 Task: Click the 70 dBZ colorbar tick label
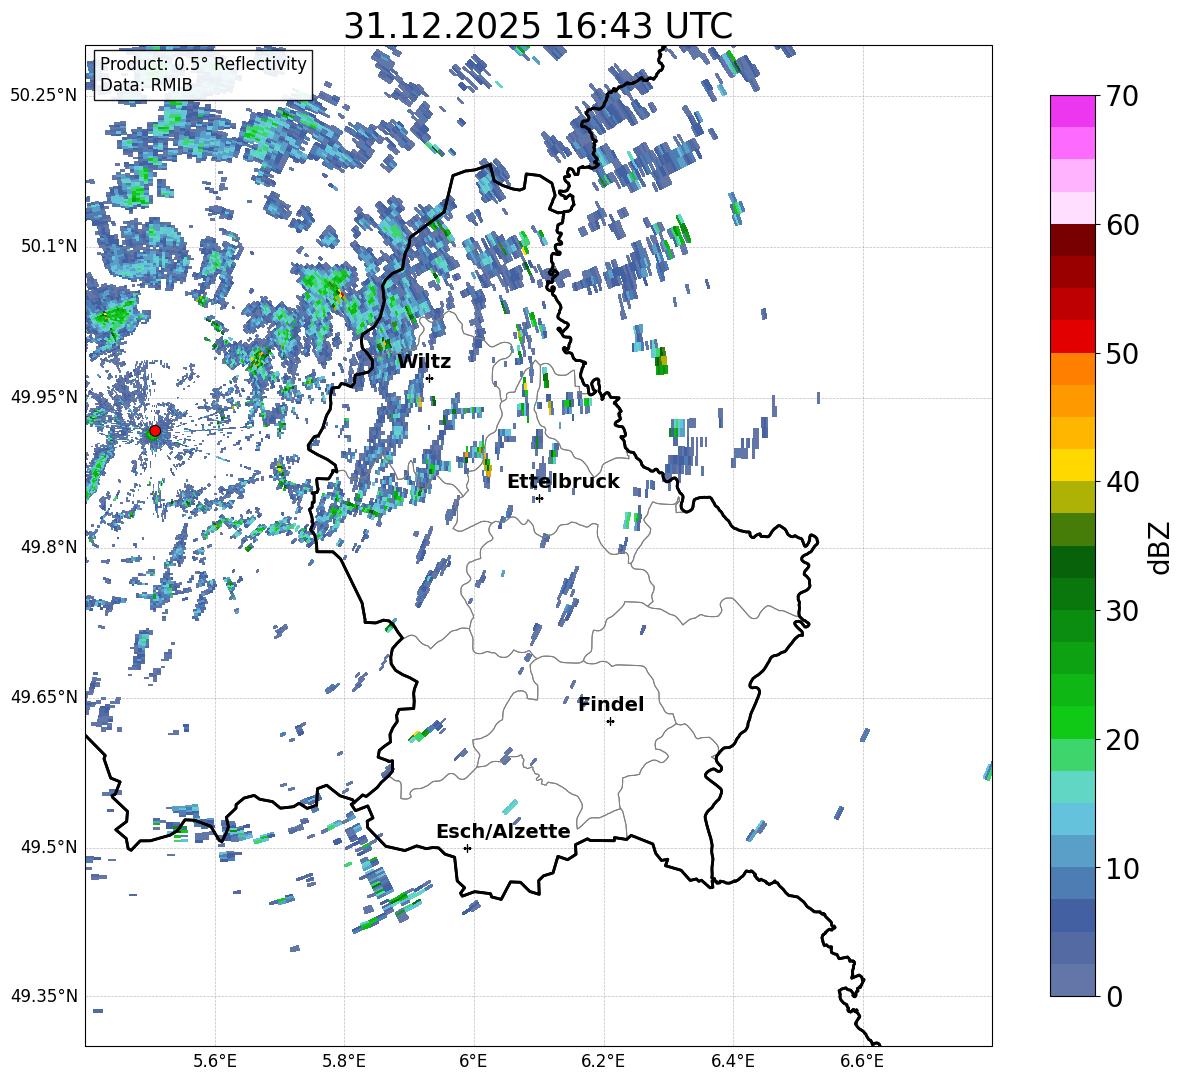coord(1122,97)
